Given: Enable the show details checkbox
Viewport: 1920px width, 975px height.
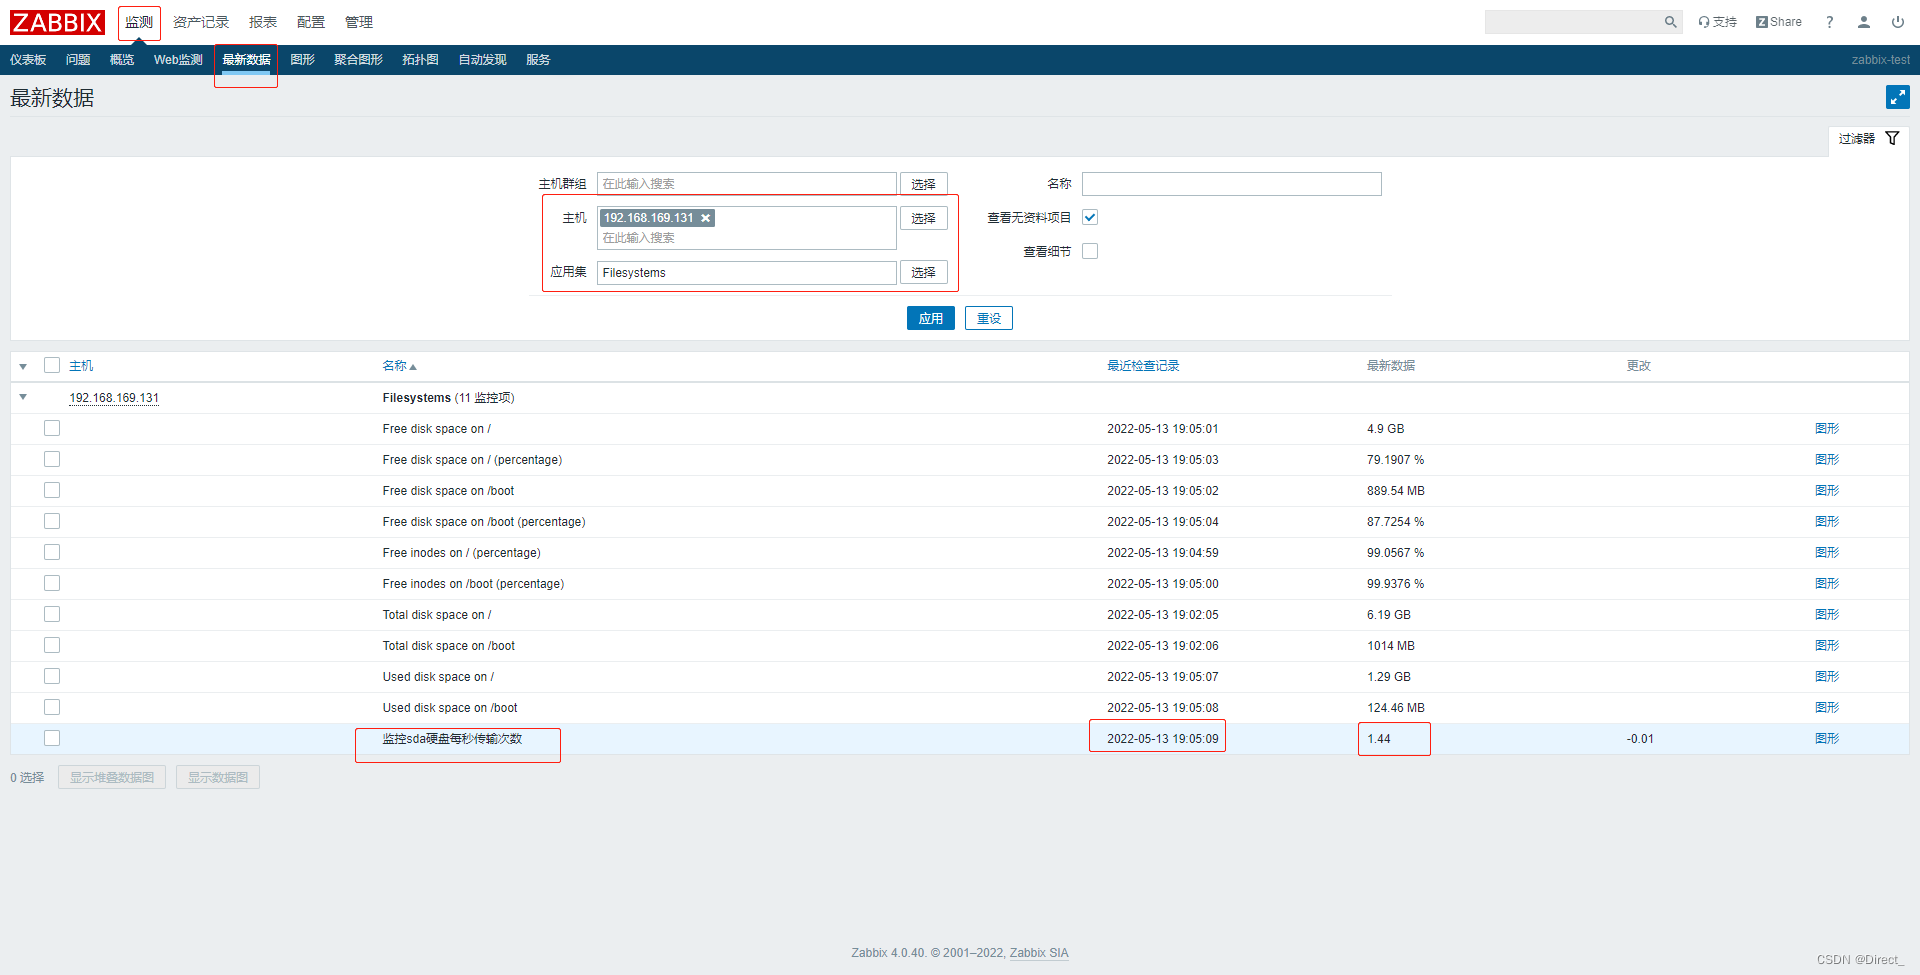Looking at the screenshot, I should pyautogui.click(x=1090, y=251).
